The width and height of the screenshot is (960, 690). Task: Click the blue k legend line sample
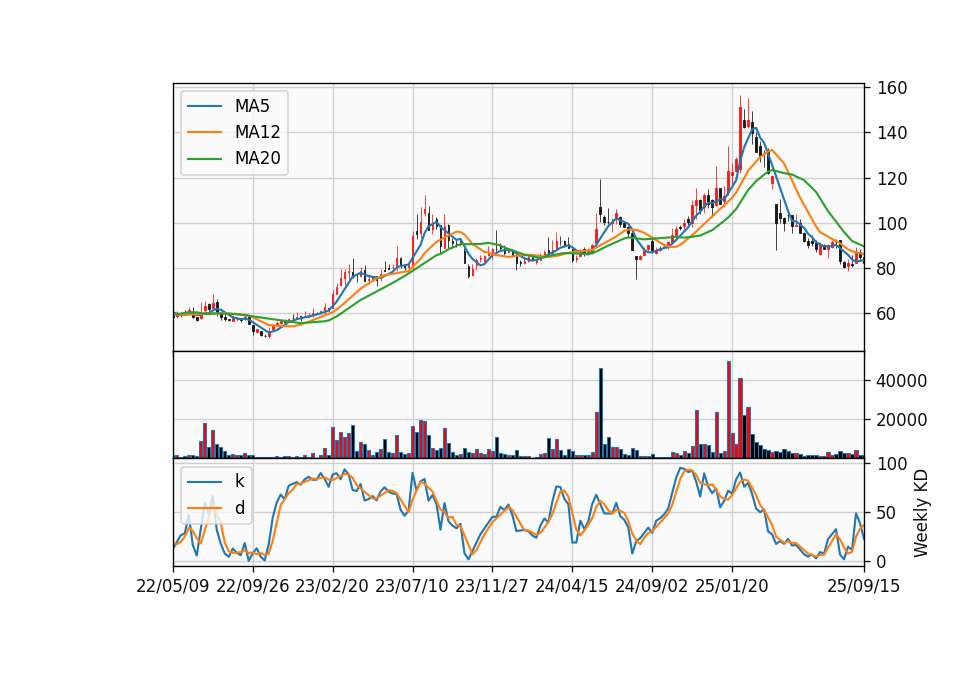[204, 481]
